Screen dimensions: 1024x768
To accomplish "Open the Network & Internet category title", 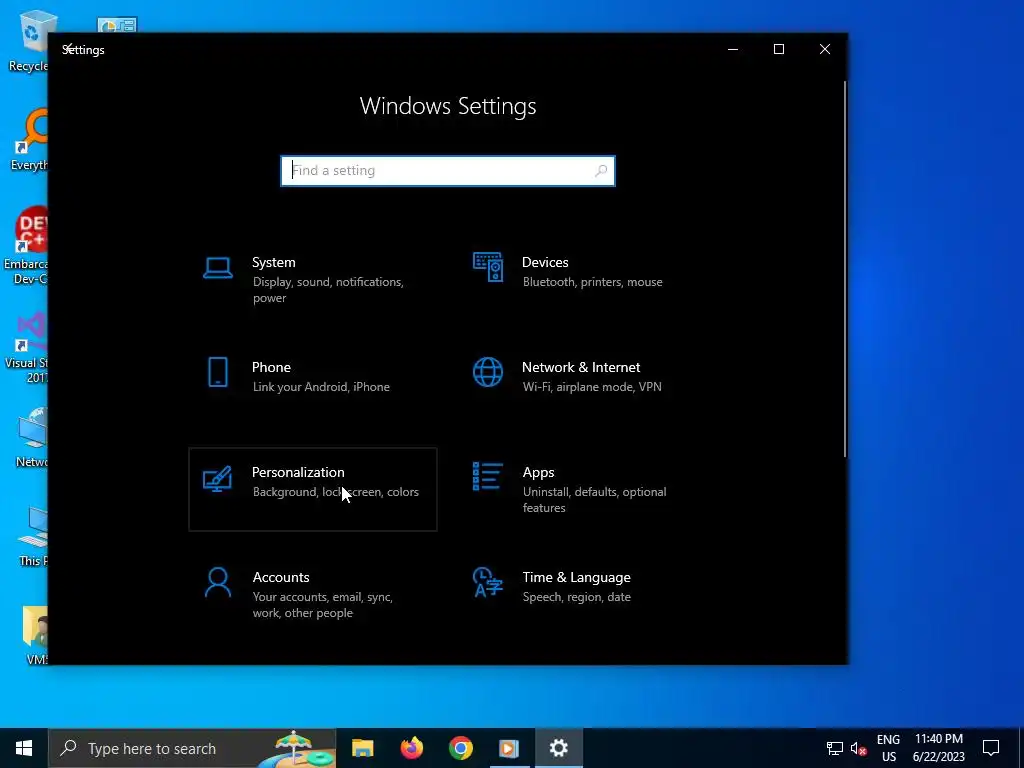I will coord(581,367).
